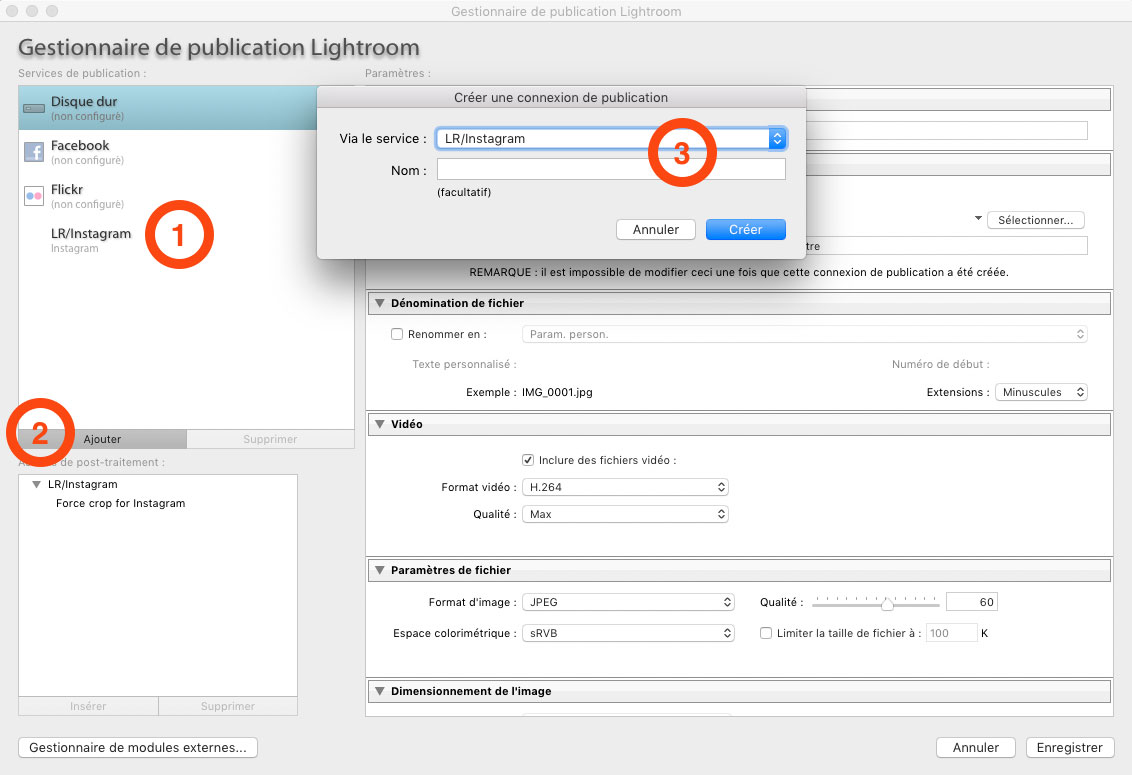Open Gestionnaire de modules externes
Viewport: 1132px width, 775px height.
[138, 747]
